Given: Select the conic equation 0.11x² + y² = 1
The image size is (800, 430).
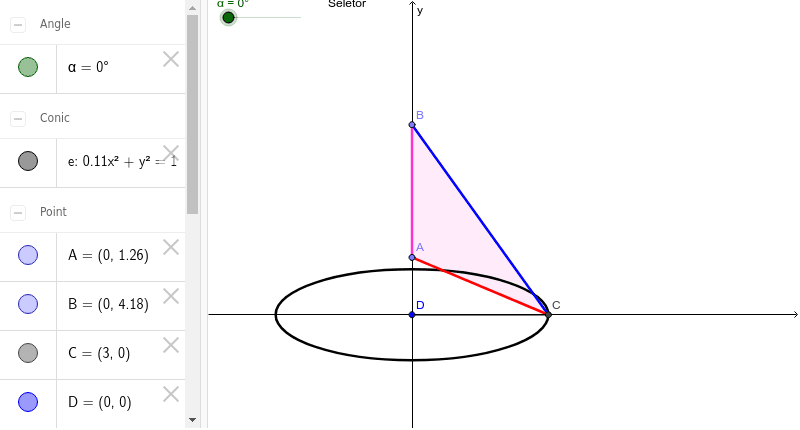Looking at the screenshot, I should 122,161.
